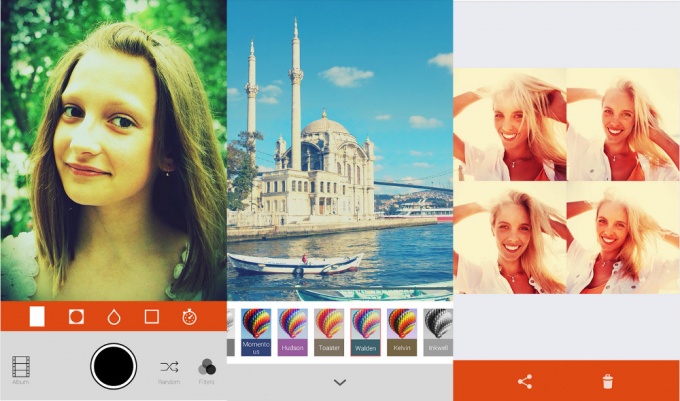Tap the bottom-left collage photo

tap(510, 238)
